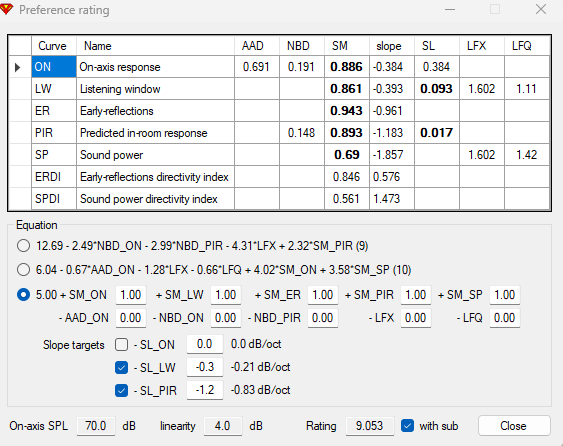Click the linearity 4.0 dB field
This screenshot has height=446, width=563.
click(x=223, y=426)
